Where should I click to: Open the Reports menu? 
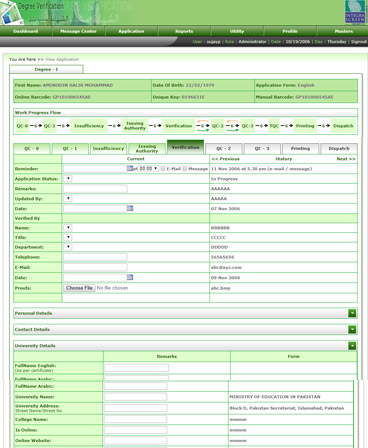click(184, 31)
